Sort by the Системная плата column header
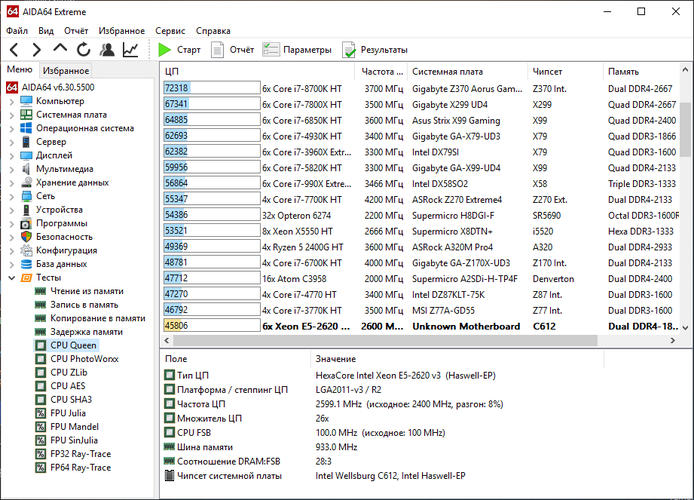 coord(468,72)
